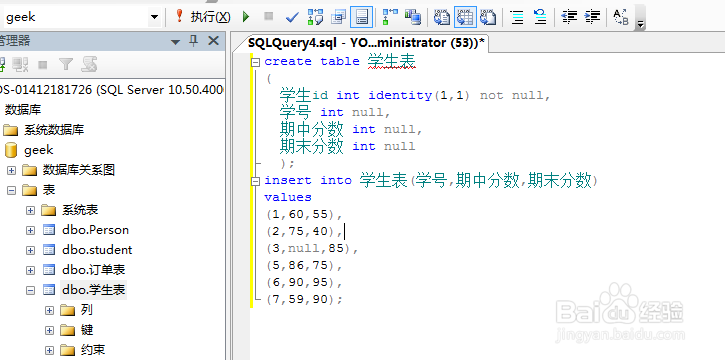Image resolution: width=725 pixels, height=360 pixels.
Task: Collapse the 表 folder
Action: pyautogui.click(x=11, y=190)
